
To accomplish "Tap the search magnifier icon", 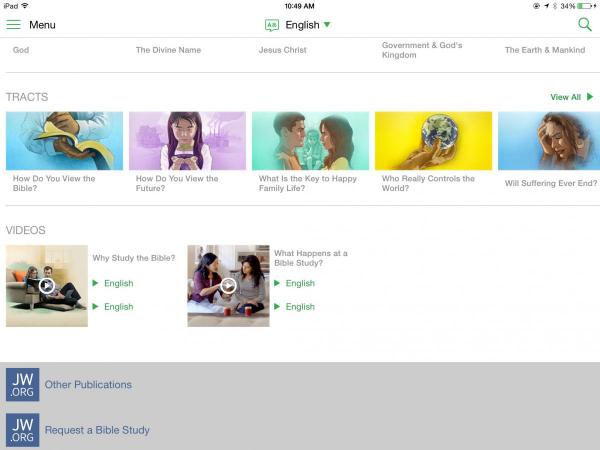I will [585, 25].
